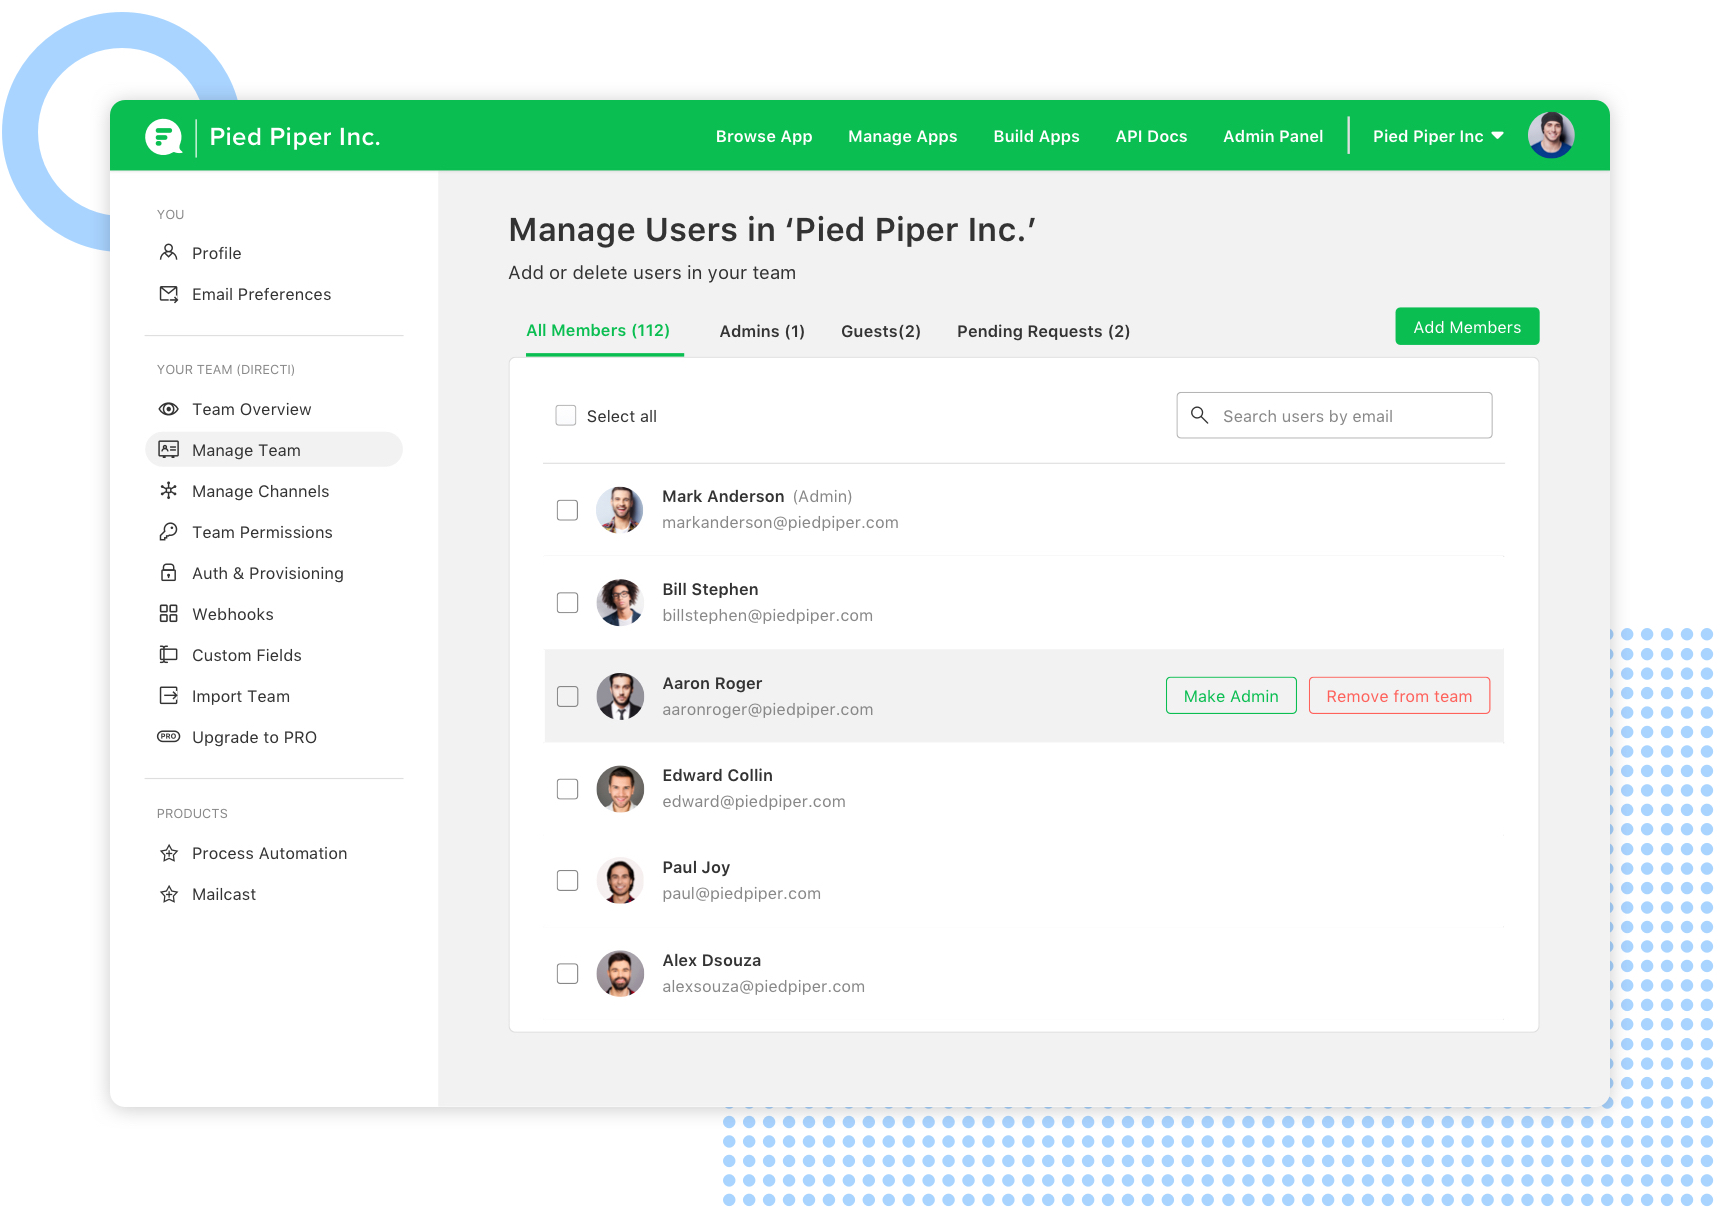The width and height of the screenshot is (1720, 1207).
Task: Expand the Pied Piper Inc team dropdown
Action: click(x=1438, y=136)
